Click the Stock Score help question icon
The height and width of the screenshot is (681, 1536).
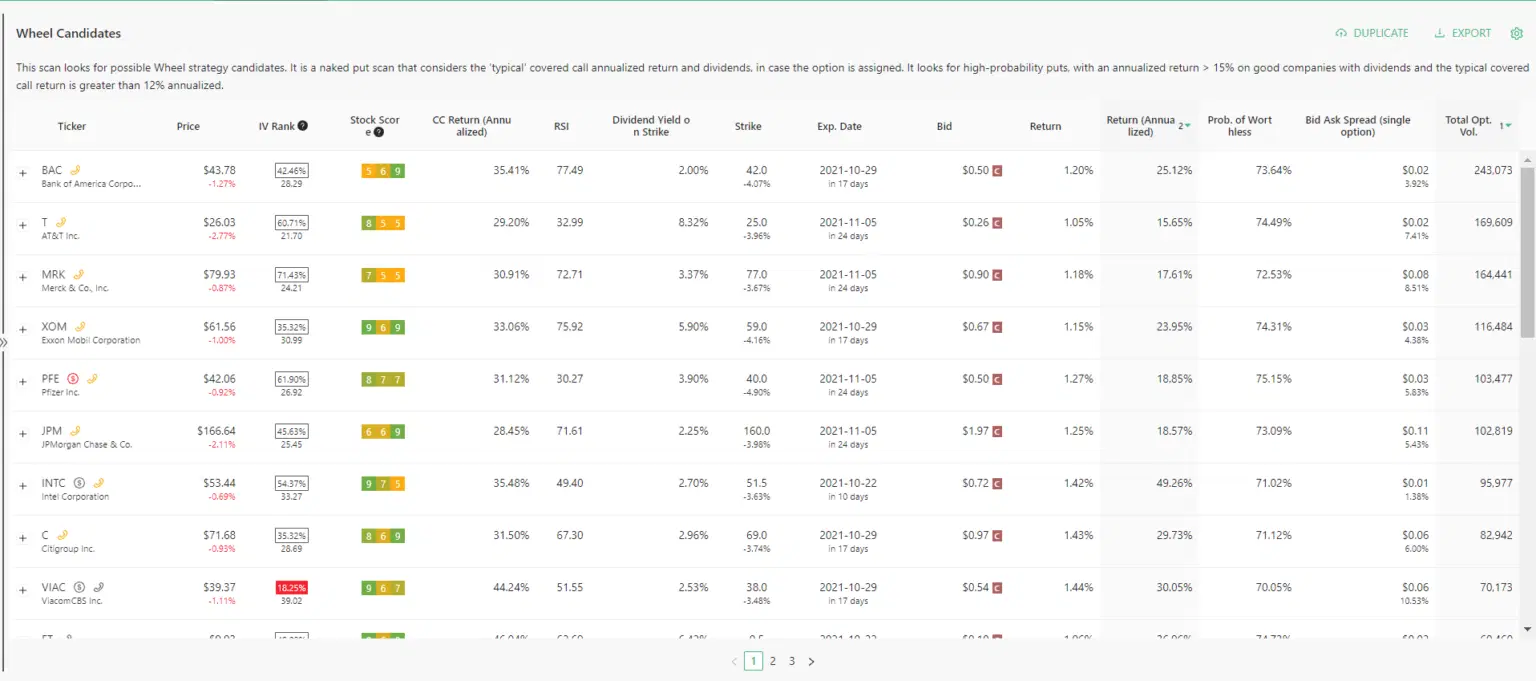point(379,132)
